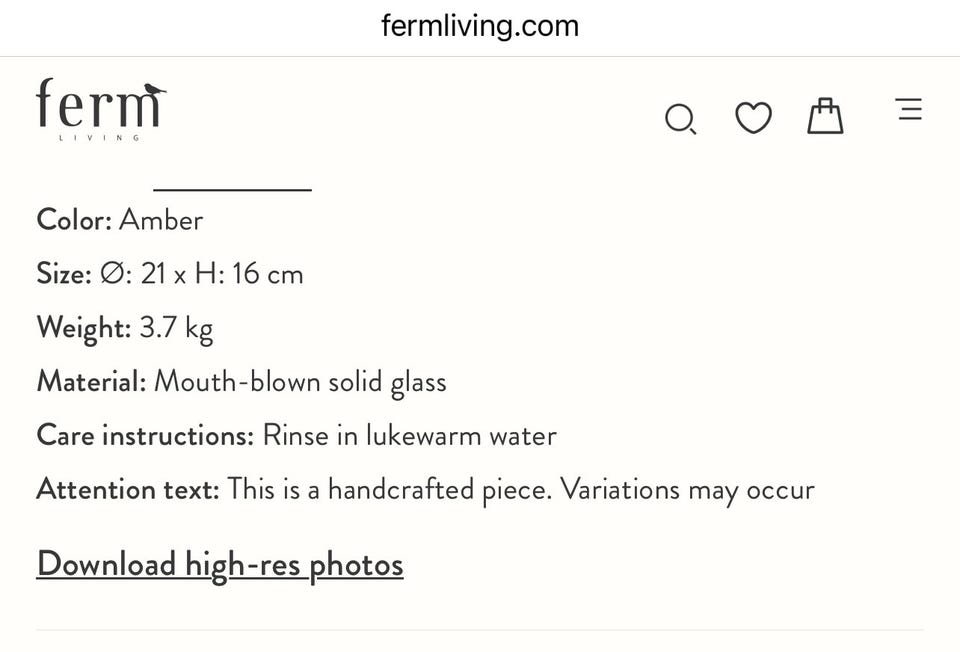The height and width of the screenshot is (652, 960).
Task: Click the '3.7 kg' weight value
Action: coord(176,328)
